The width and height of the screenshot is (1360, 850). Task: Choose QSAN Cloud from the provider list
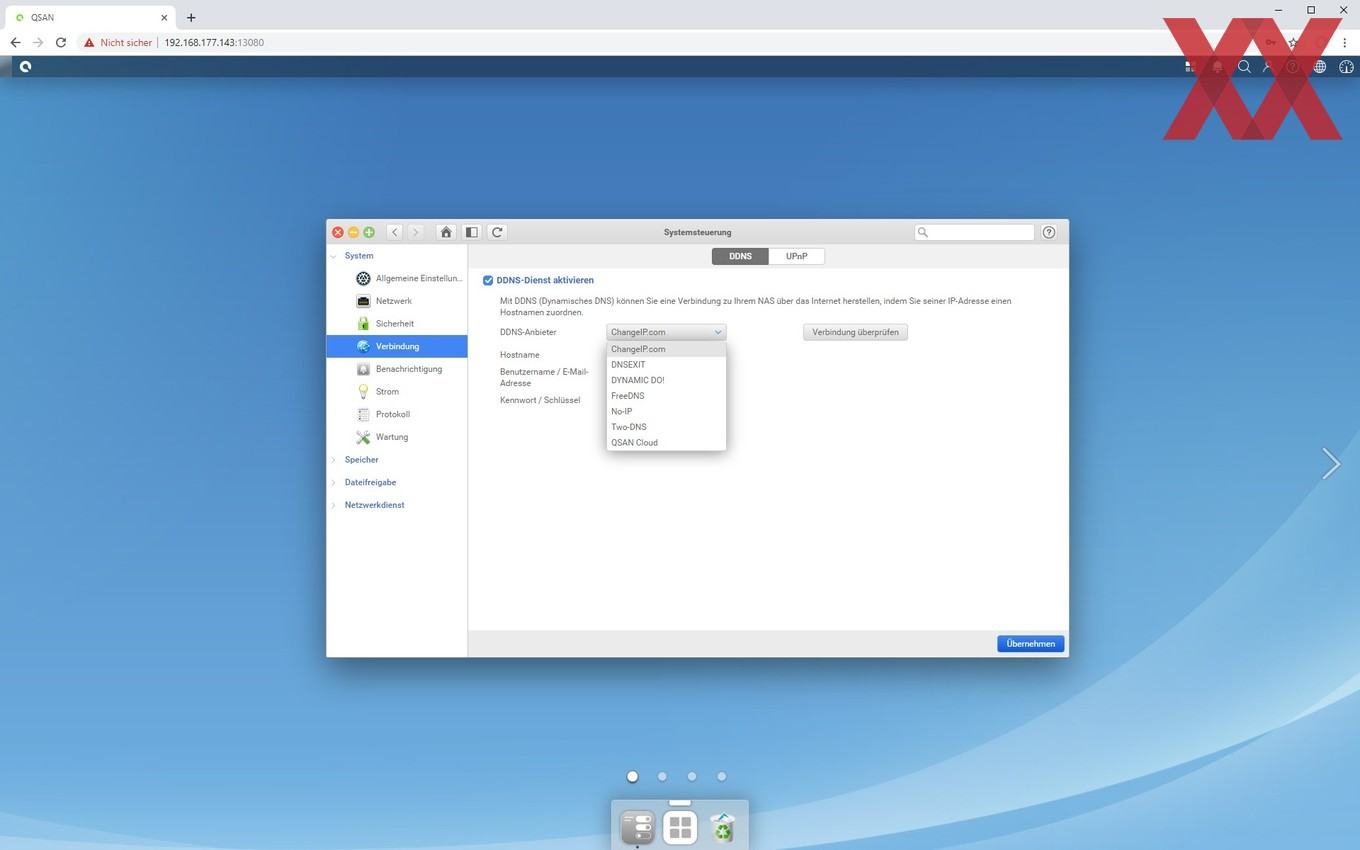pos(666,442)
